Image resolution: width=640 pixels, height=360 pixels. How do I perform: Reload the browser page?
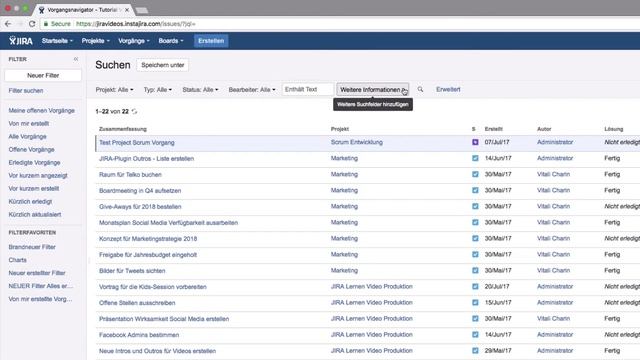click(x=32, y=24)
